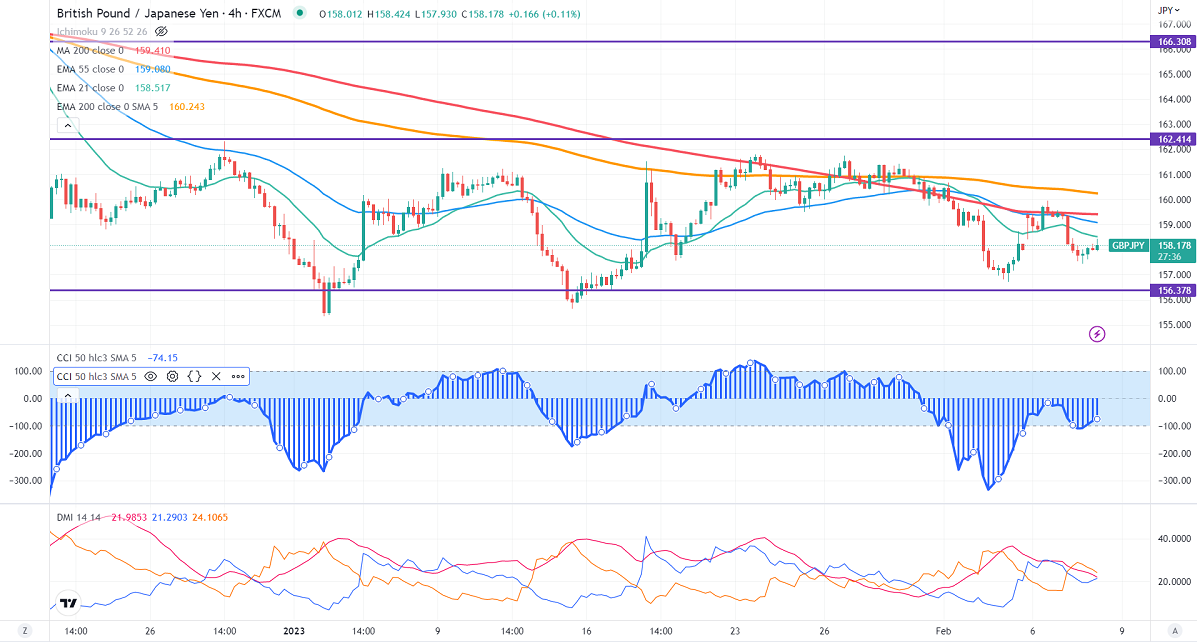Open CCI source code braces icon
Screen dimensions: 1197x642
point(195,377)
